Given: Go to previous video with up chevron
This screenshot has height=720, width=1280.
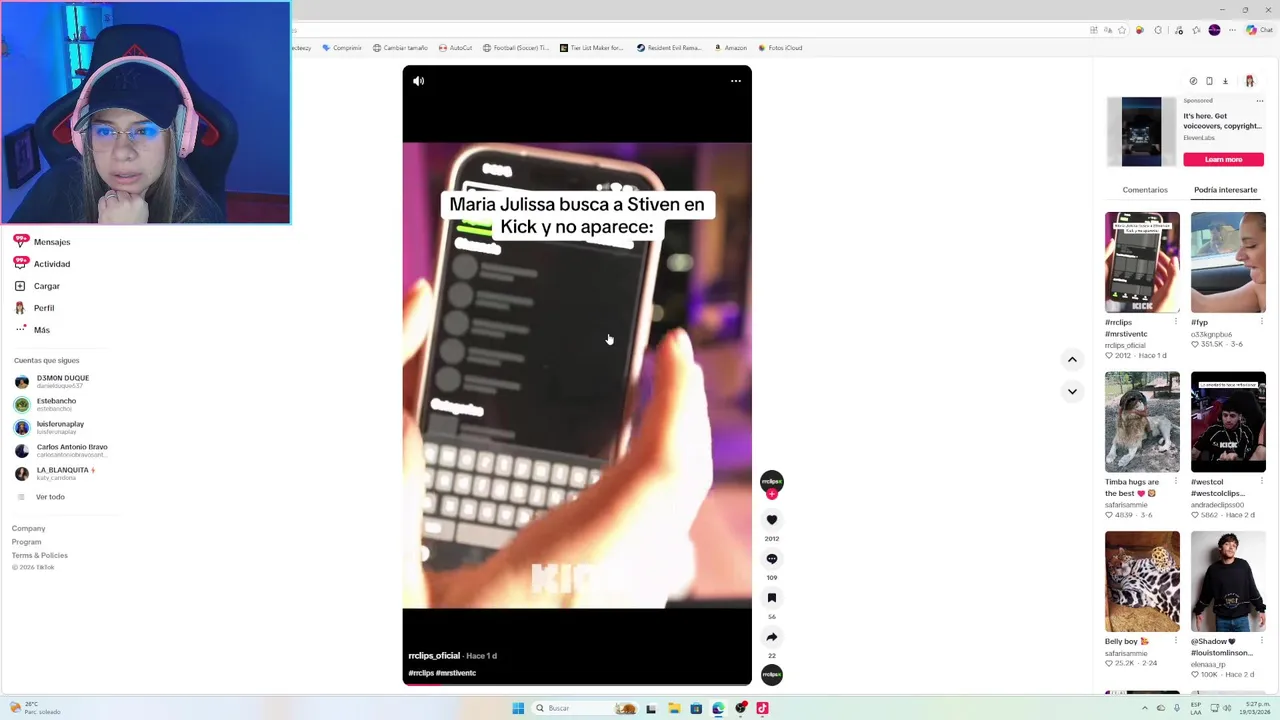Looking at the screenshot, I should click(1072, 359).
